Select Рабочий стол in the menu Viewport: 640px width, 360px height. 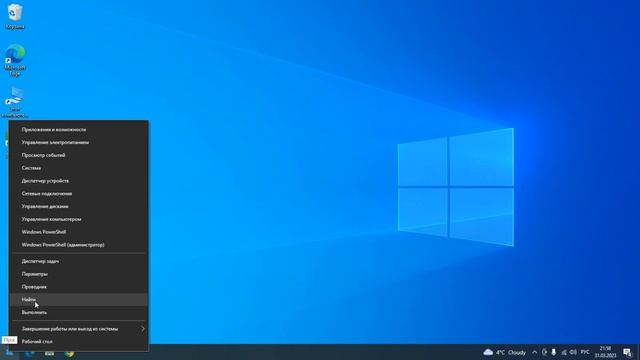[x=78, y=342]
